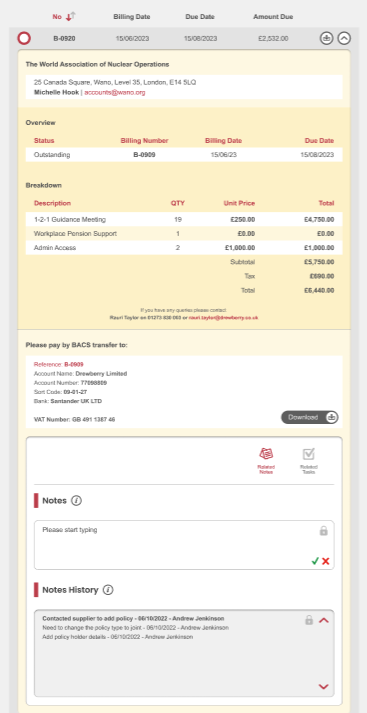Toggle the lock icon in the notes input box

[x=323, y=531]
